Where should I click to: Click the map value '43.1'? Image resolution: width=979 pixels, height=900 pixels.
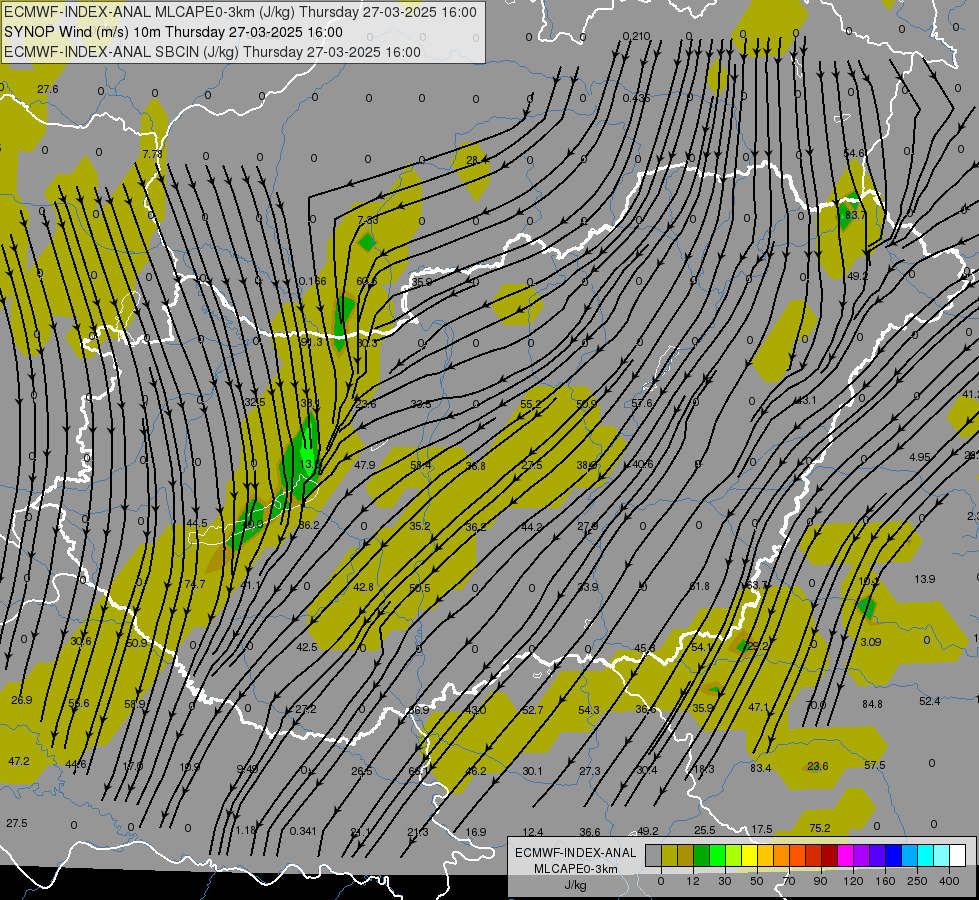pos(805,400)
